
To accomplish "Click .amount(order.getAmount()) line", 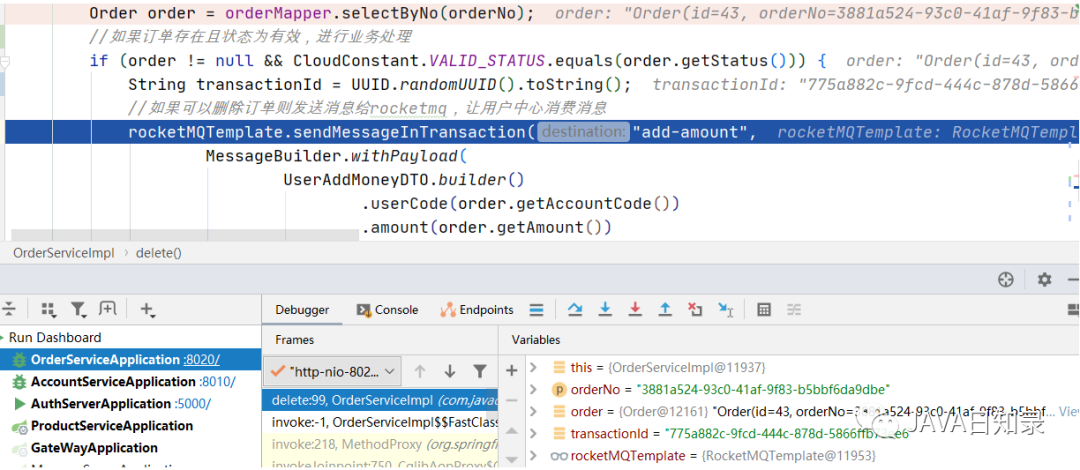I will (486, 227).
